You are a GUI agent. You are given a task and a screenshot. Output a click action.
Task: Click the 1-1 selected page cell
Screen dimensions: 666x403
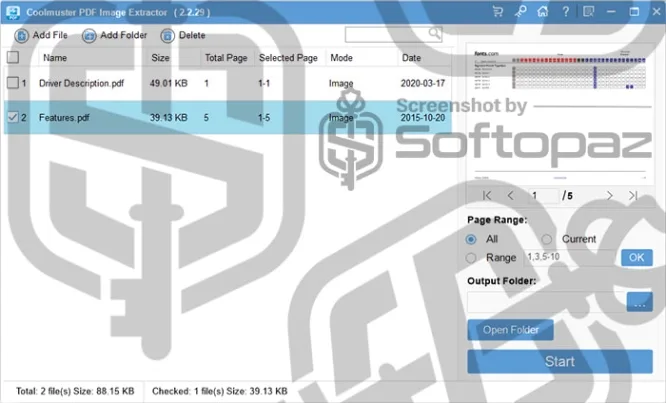pos(264,83)
